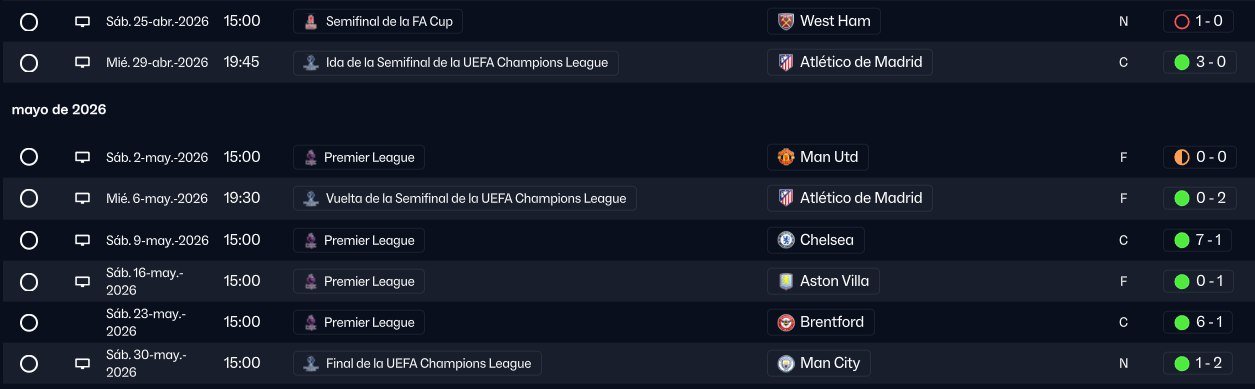The image size is (1255, 389).
Task: Click the Aston Villa club crest icon
Action: click(786, 281)
